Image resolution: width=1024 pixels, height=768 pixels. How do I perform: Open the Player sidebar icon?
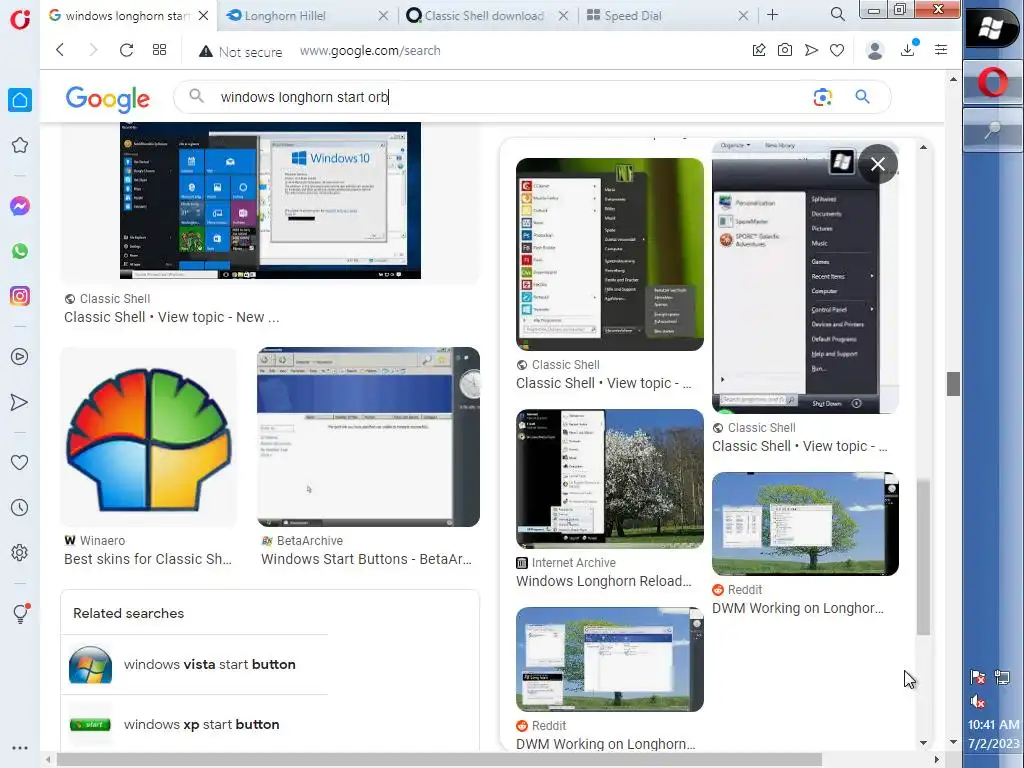pyautogui.click(x=20, y=357)
